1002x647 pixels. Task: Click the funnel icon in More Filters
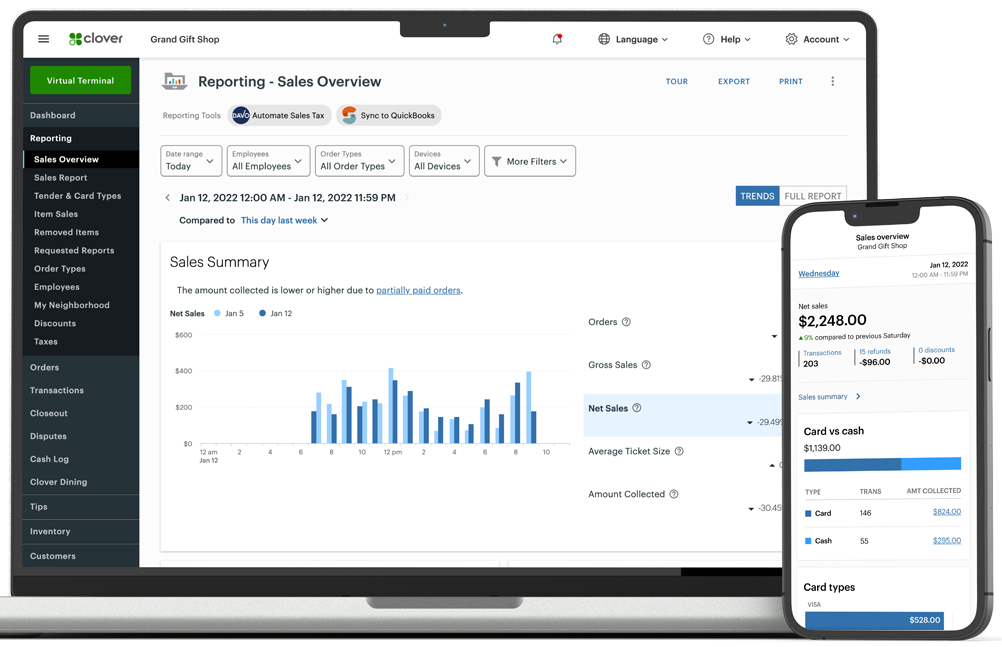point(497,162)
